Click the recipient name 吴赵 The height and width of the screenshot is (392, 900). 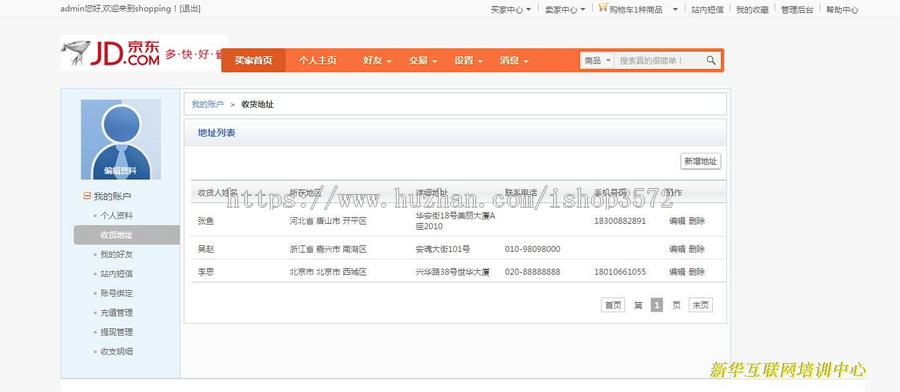click(206, 249)
